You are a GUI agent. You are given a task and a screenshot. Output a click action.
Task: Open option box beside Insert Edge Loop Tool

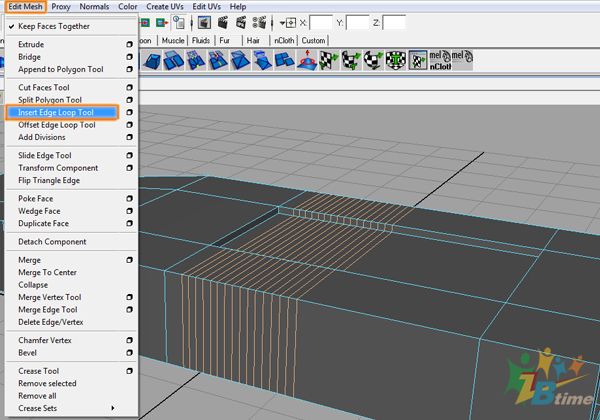[x=129, y=112]
